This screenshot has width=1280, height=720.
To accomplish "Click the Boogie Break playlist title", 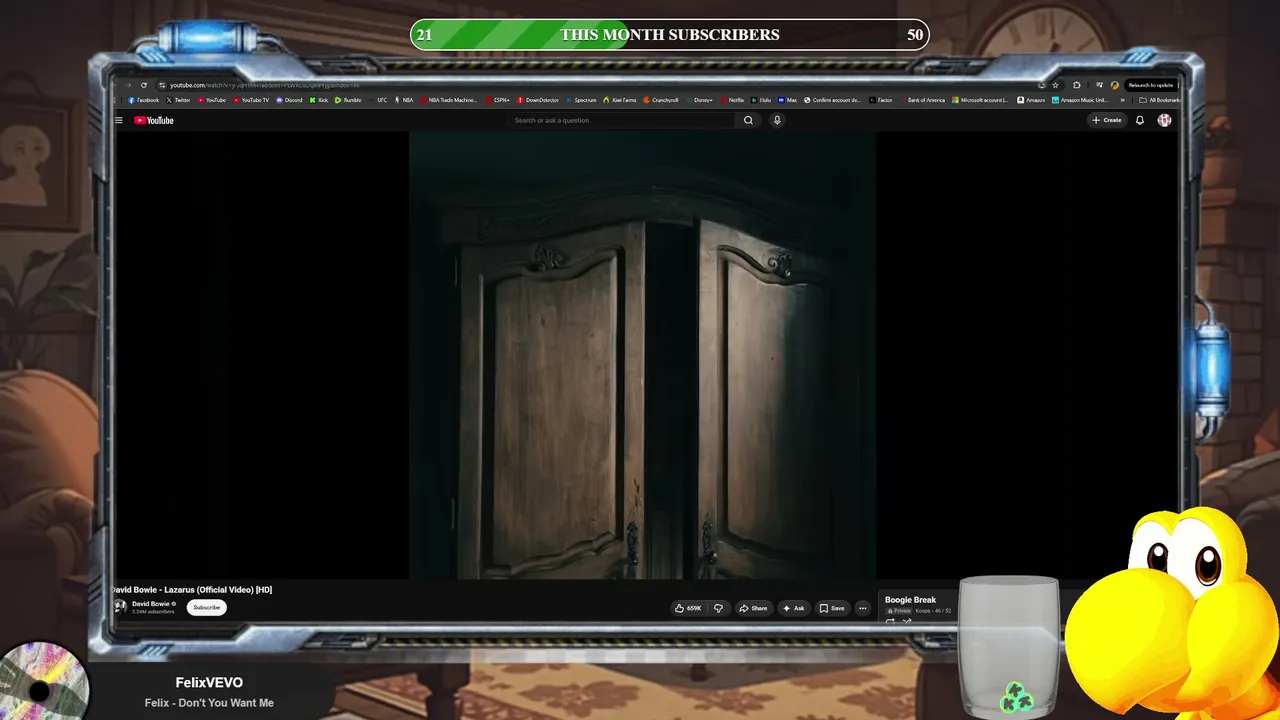I will pos(910,600).
